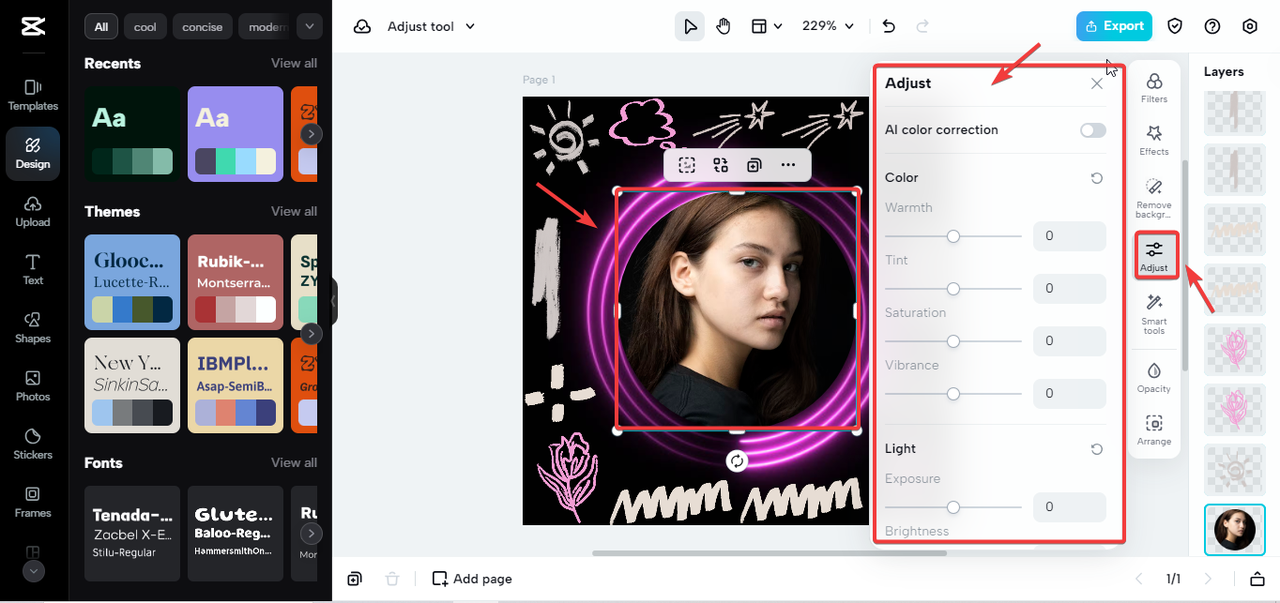
Task: Click View all next to Recents
Action: (294, 63)
